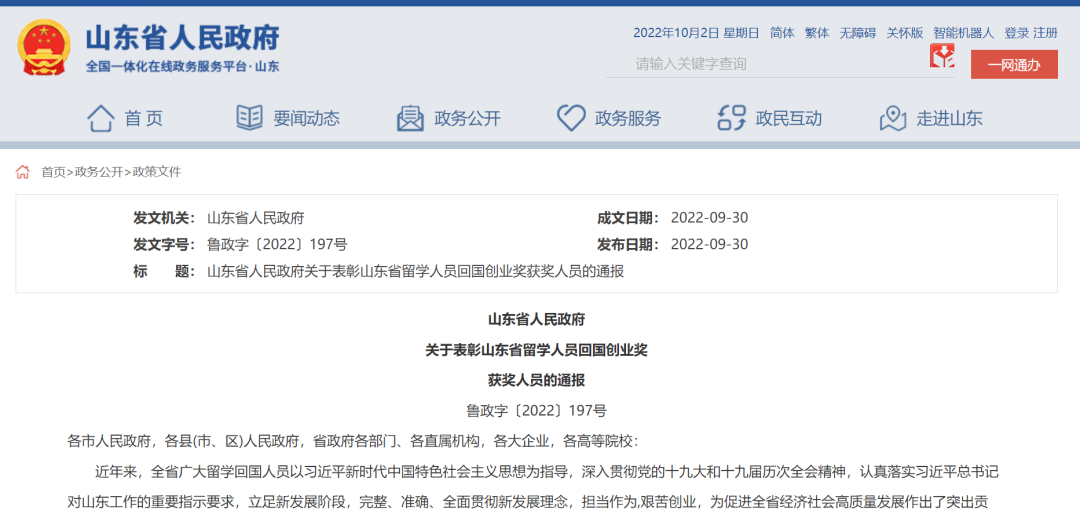Go to 政务公开 in the breadcrumb
This screenshot has height=514, width=1080.
pos(99,172)
